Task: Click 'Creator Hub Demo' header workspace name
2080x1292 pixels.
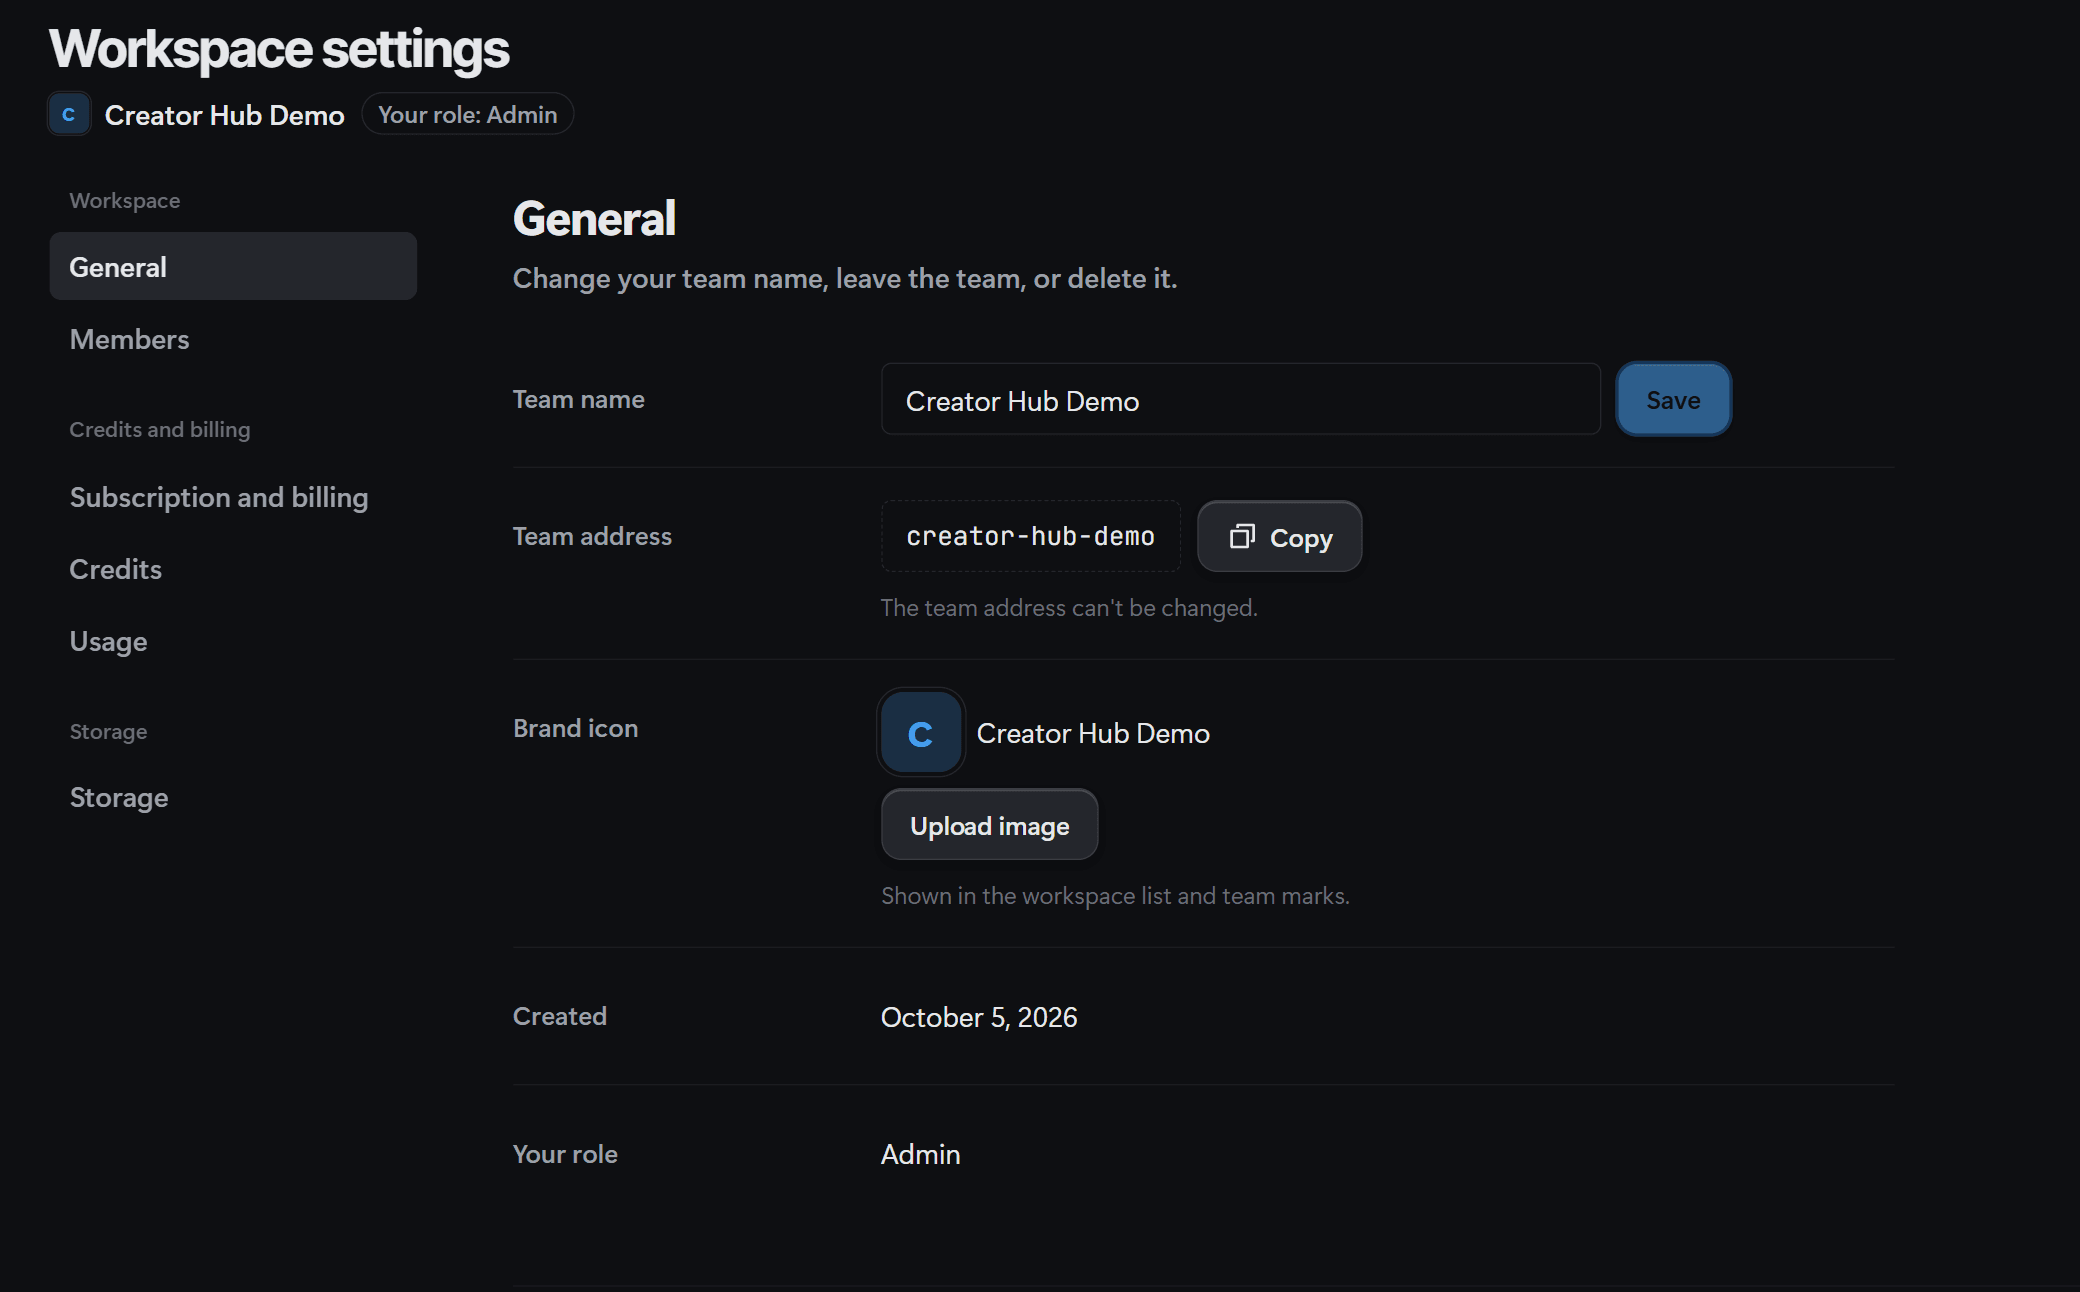Action: (224, 115)
